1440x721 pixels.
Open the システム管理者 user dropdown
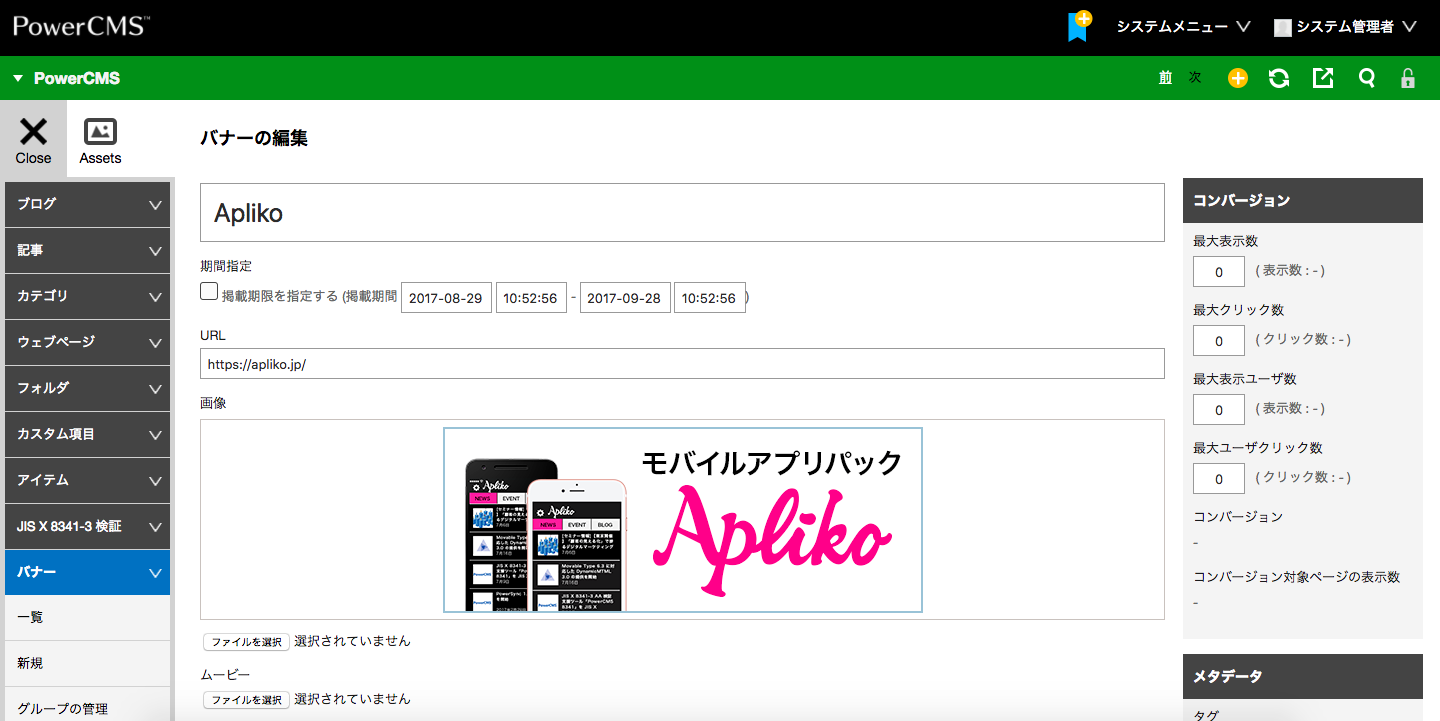point(1346,27)
